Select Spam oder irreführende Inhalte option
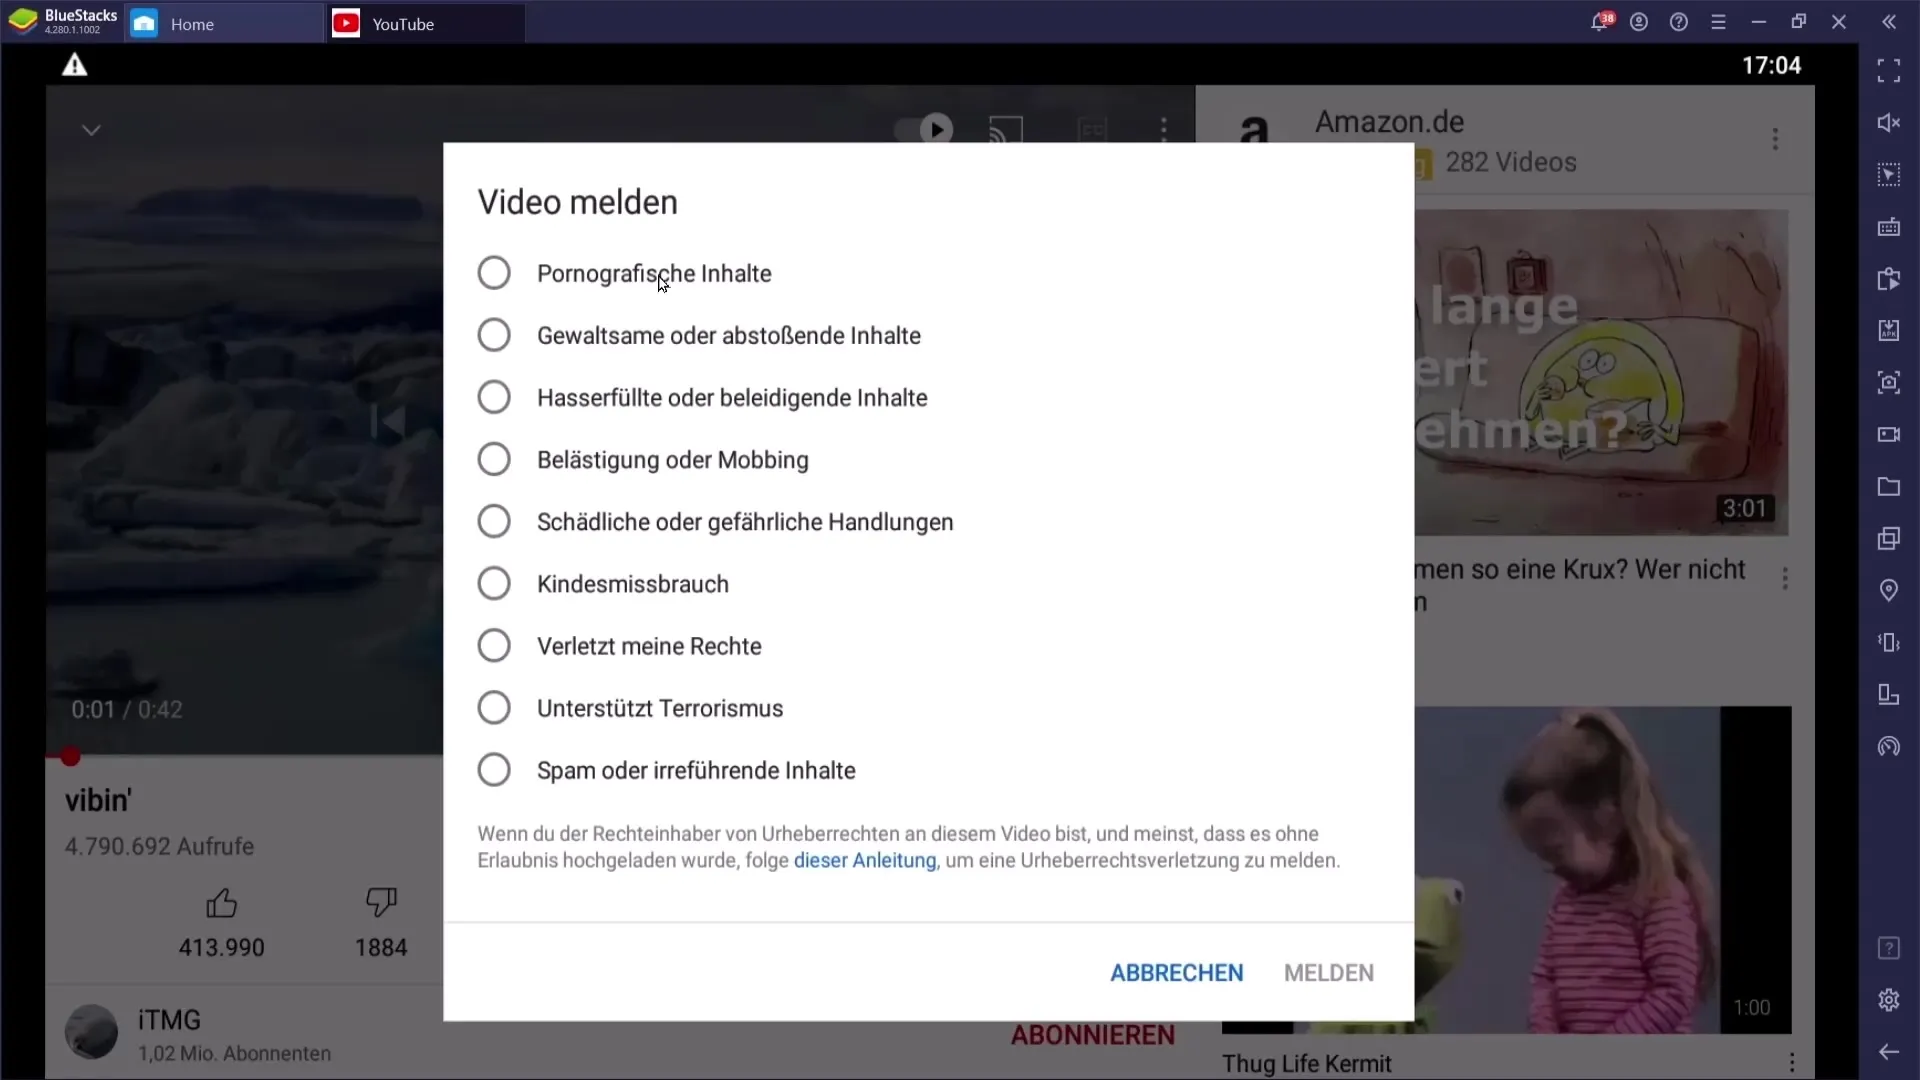 click(x=493, y=770)
